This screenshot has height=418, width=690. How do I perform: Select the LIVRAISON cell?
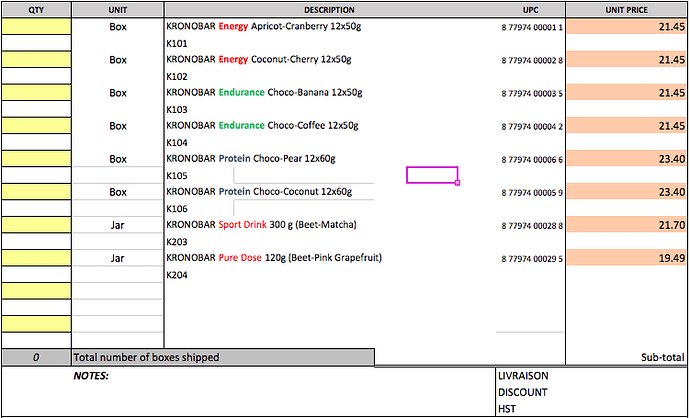pos(523,376)
